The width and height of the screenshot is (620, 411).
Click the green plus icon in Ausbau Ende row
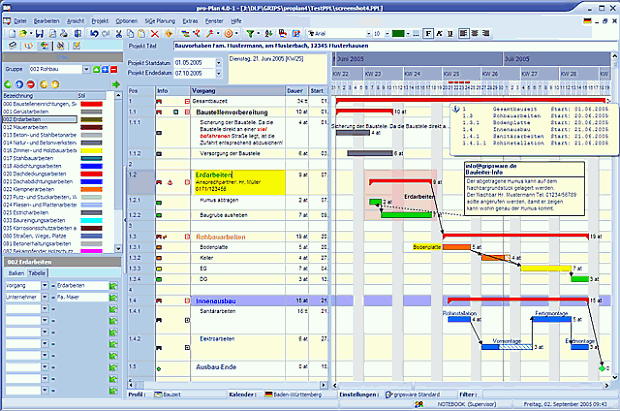click(x=159, y=369)
